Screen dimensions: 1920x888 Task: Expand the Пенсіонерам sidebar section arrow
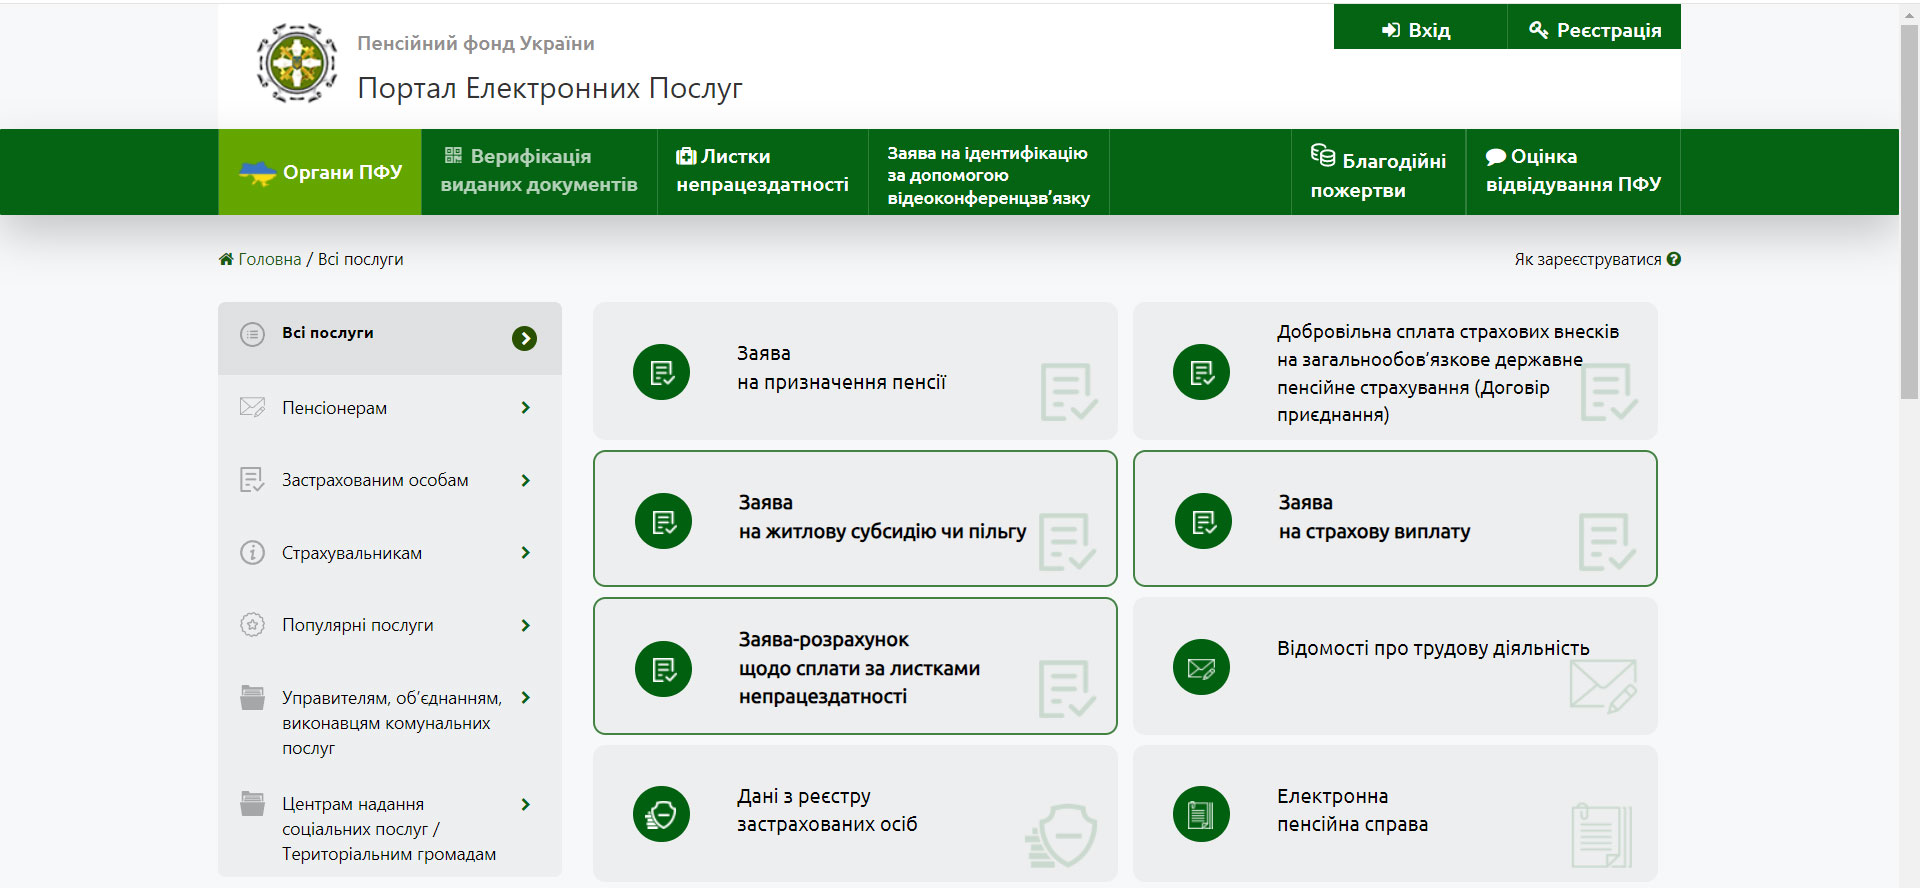click(526, 407)
